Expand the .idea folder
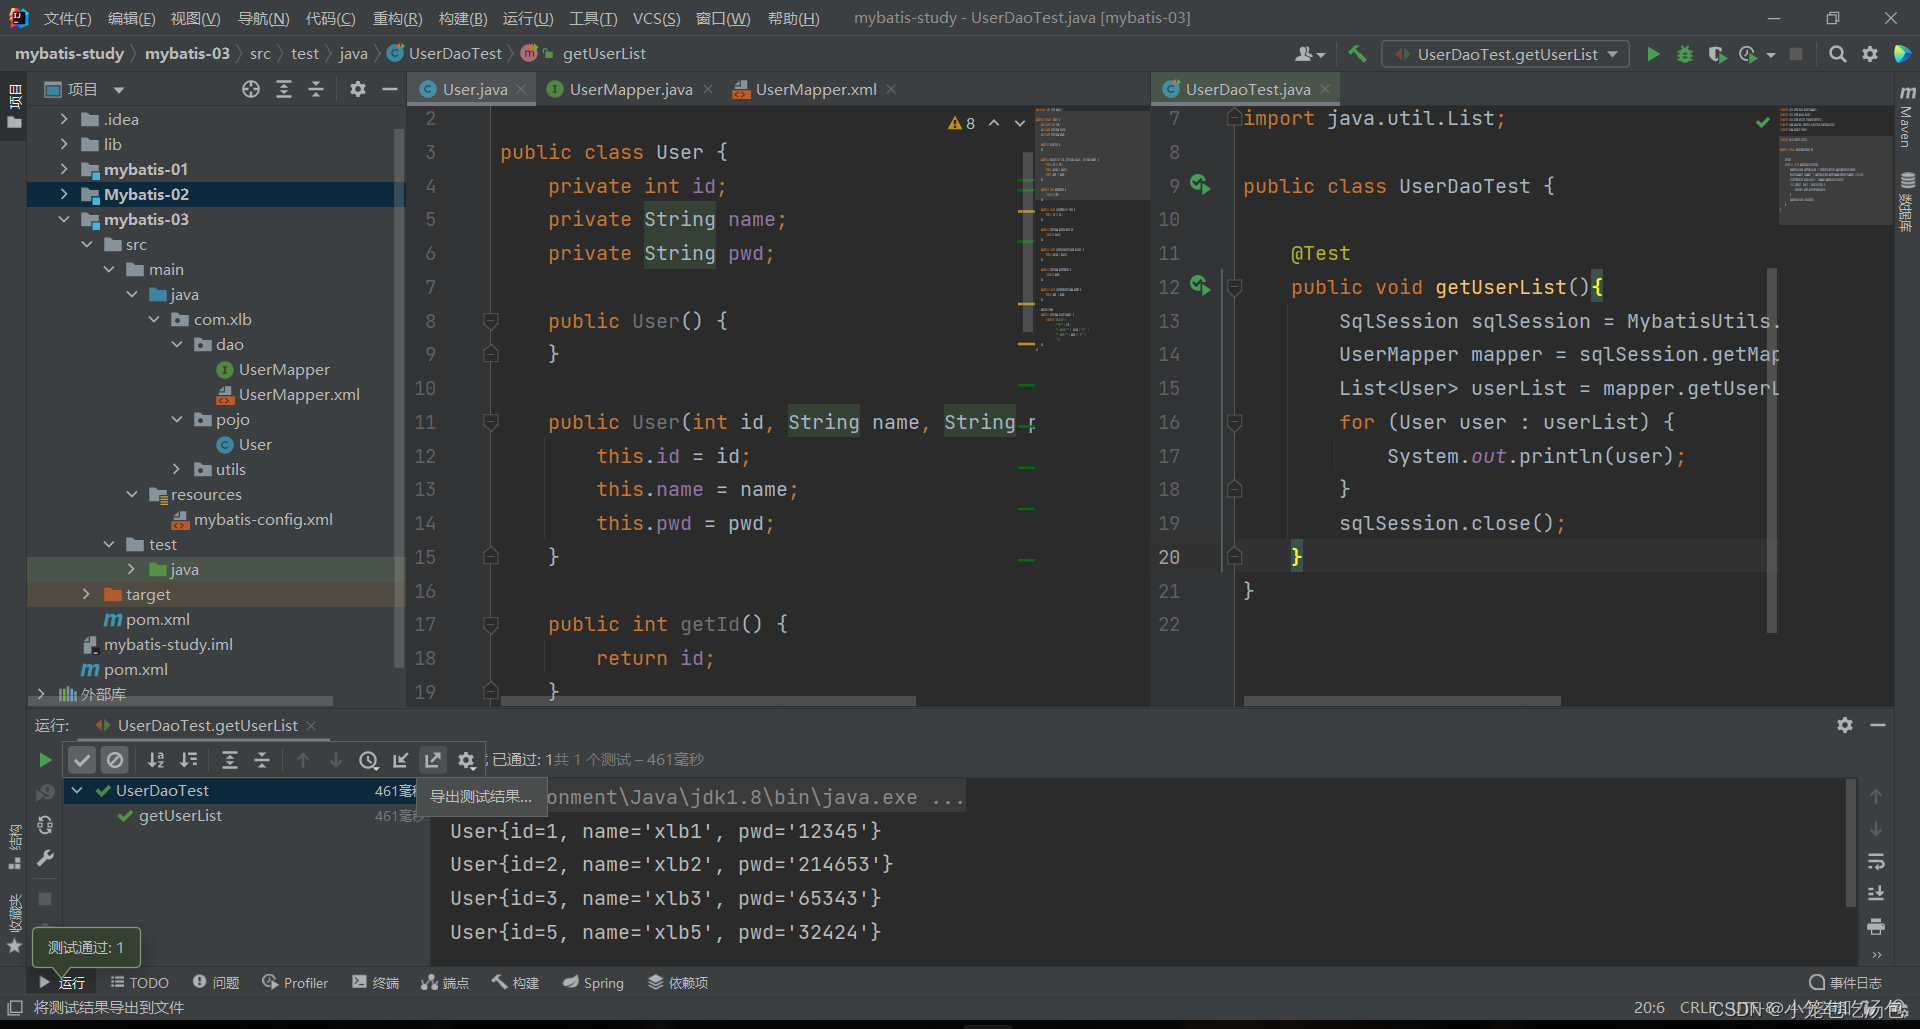The image size is (1920, 1029). [64, 119]
